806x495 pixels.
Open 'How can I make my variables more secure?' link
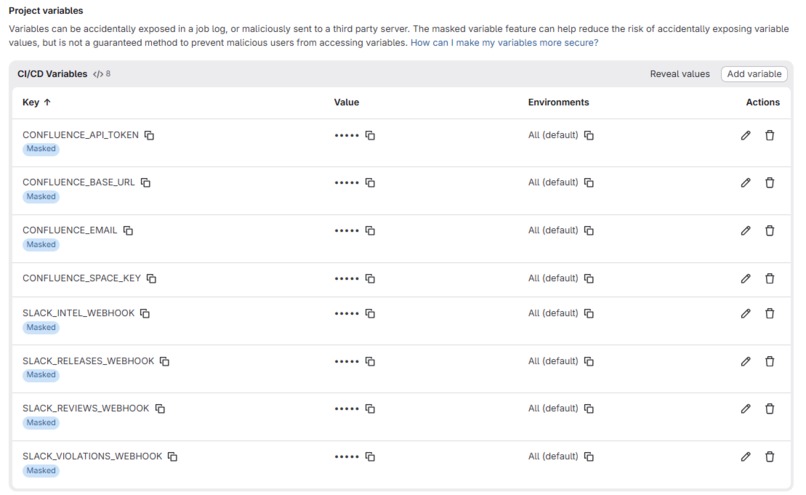tap(504, 43)
